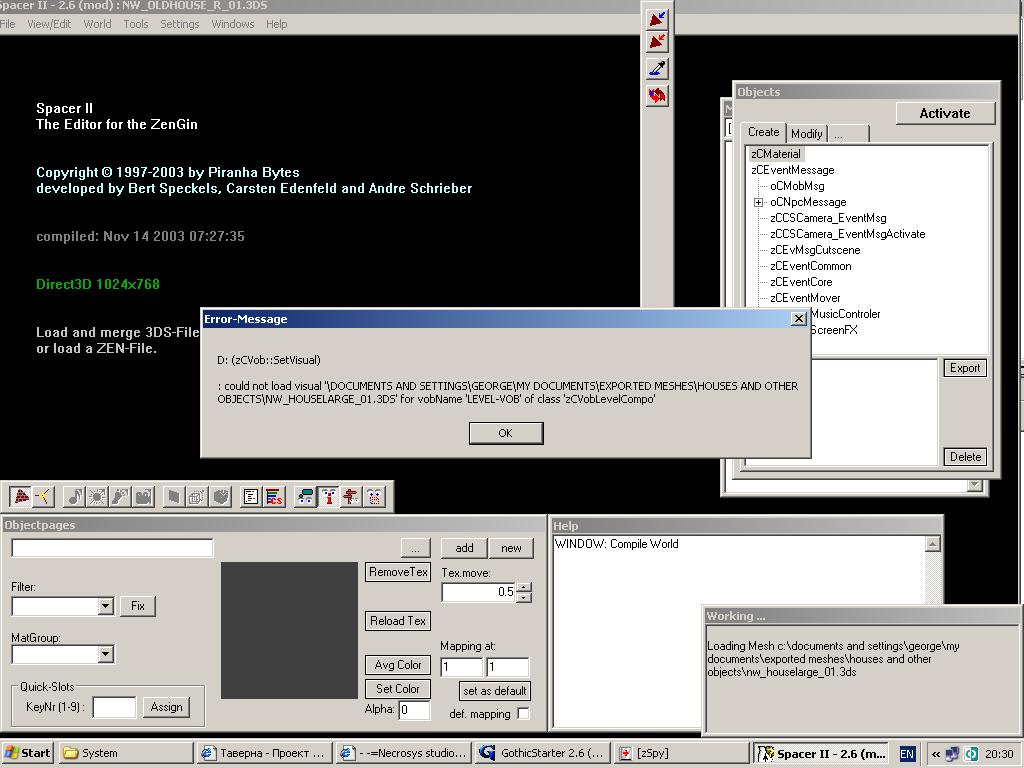
Task: Open the View/Edit menu
Action: (49, 24)
